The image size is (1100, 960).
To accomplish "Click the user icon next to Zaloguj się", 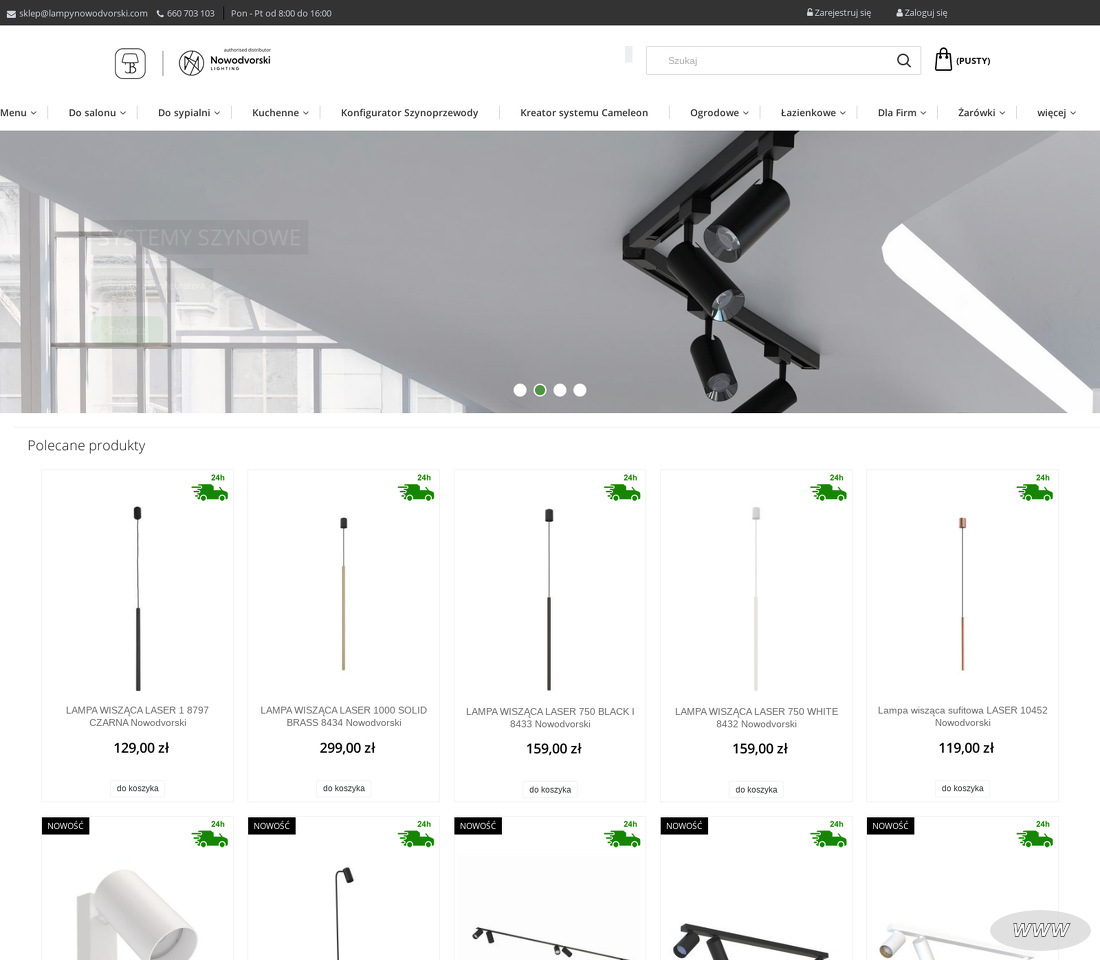I will 899,13.
